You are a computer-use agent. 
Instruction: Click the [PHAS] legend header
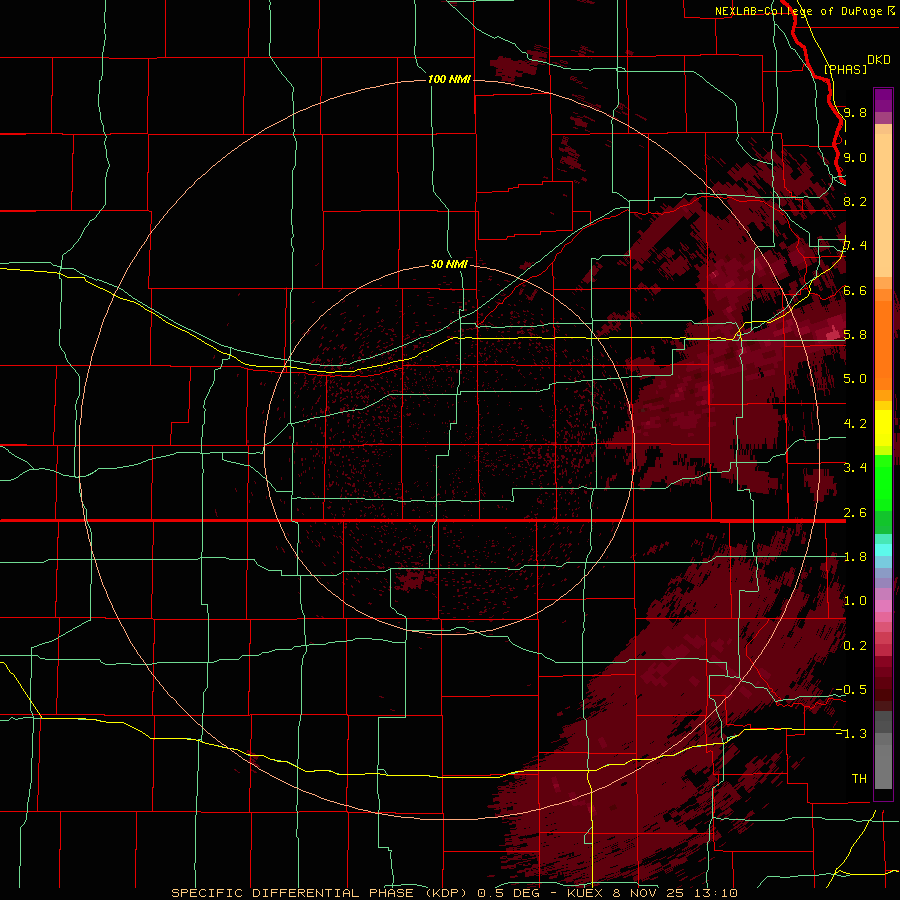pos(845,69)
